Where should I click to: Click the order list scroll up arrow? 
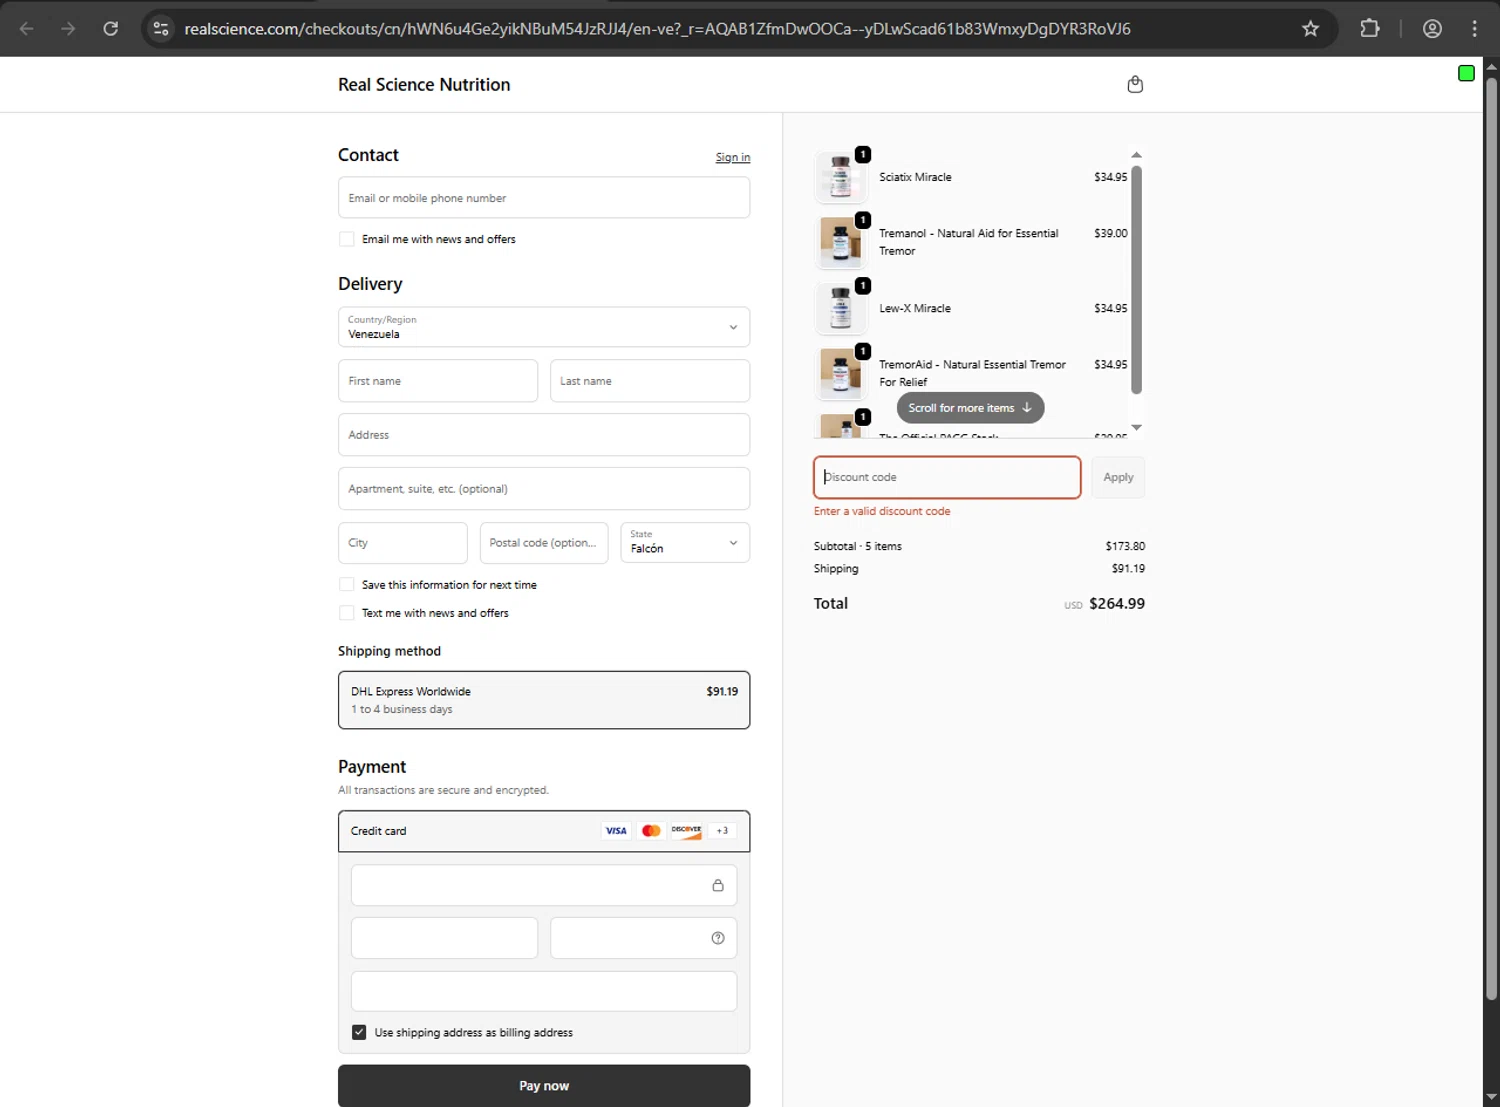click(x=1136, y=155)
